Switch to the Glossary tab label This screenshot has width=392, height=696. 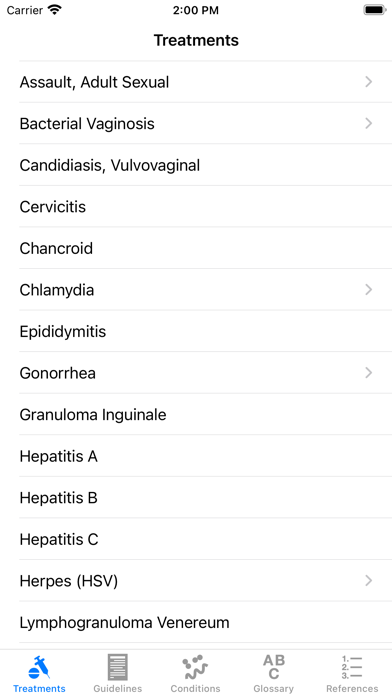[x=273, y=688]
